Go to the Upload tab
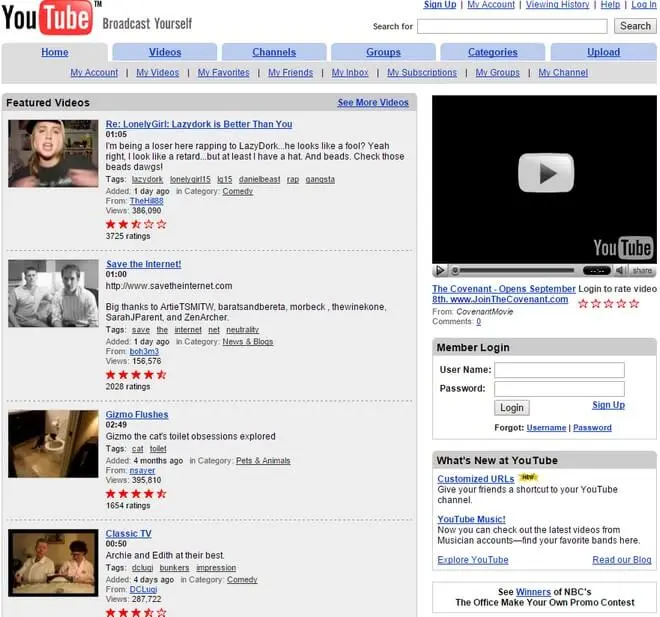This screenshot has height=617, width=660. (603, 52)
